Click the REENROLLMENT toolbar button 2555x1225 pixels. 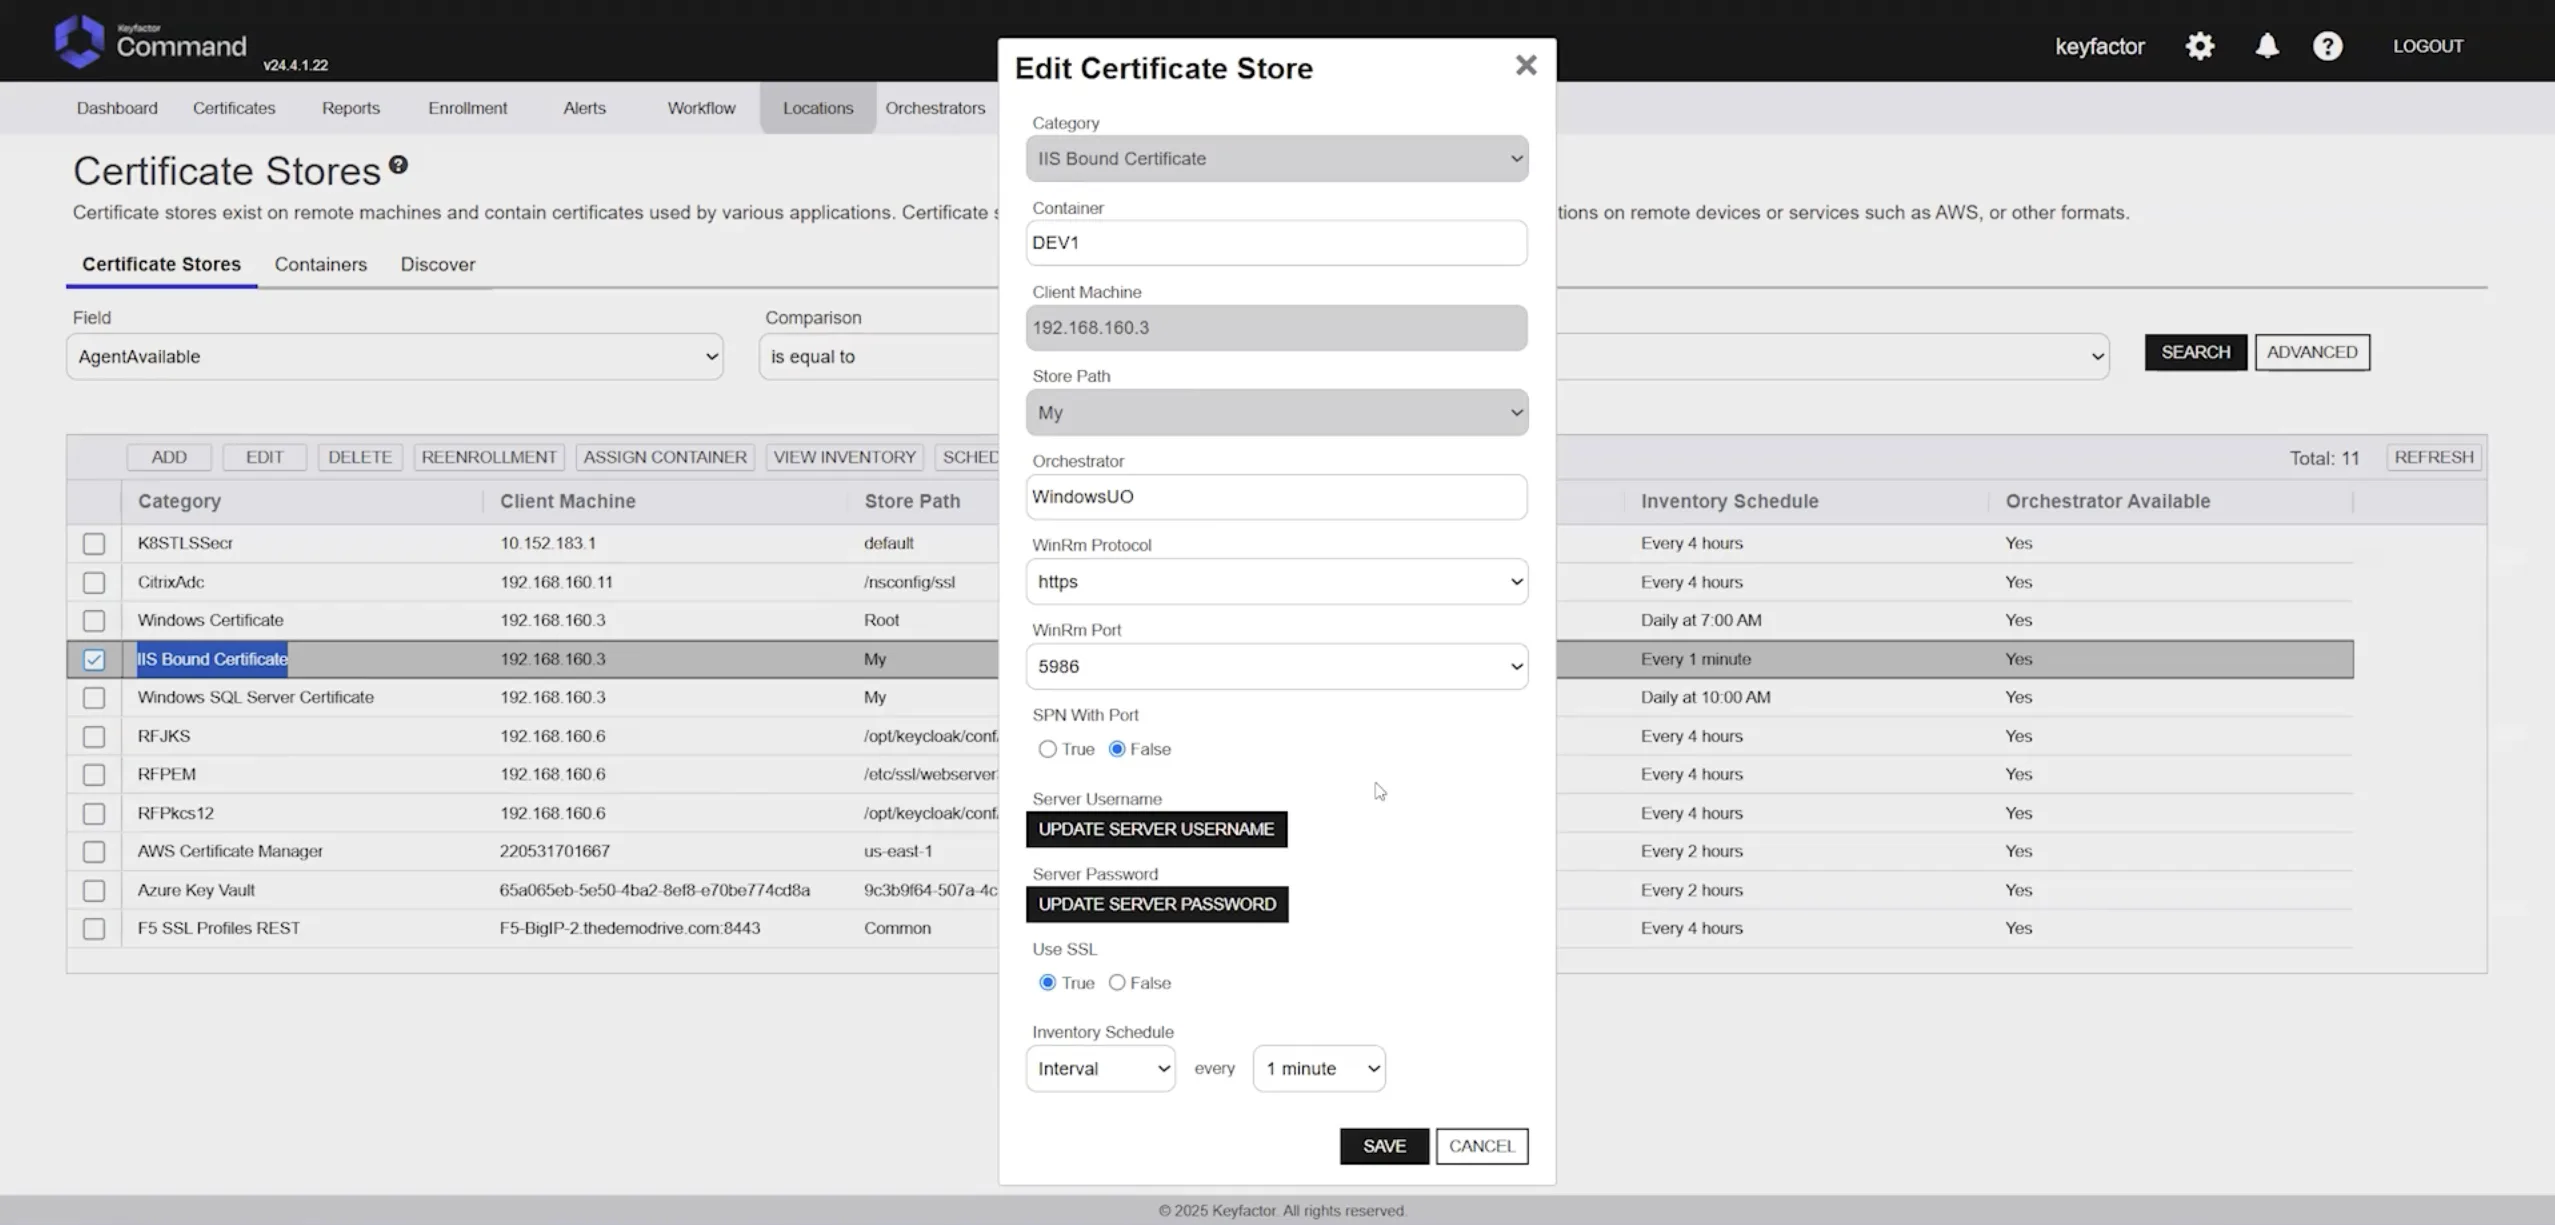pos(489,457)
